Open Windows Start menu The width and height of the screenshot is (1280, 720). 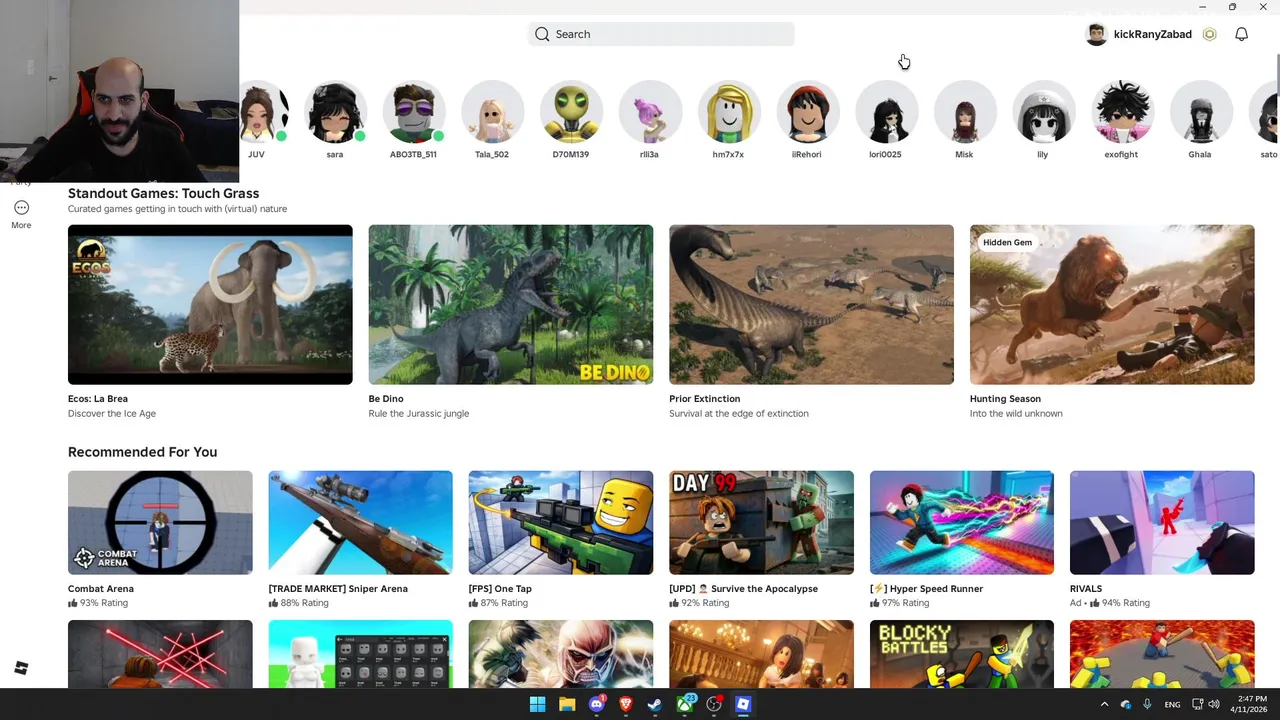click(537, 704)
